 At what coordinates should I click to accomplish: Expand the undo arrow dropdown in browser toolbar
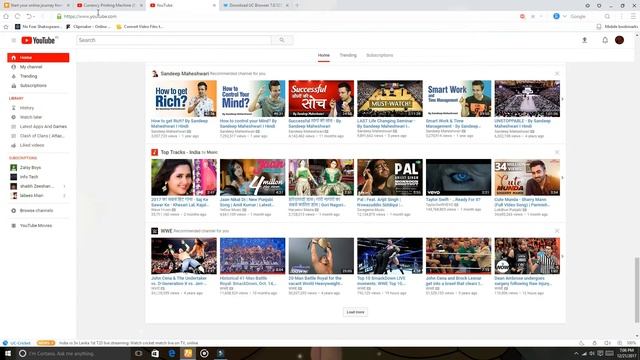point(34,16)
